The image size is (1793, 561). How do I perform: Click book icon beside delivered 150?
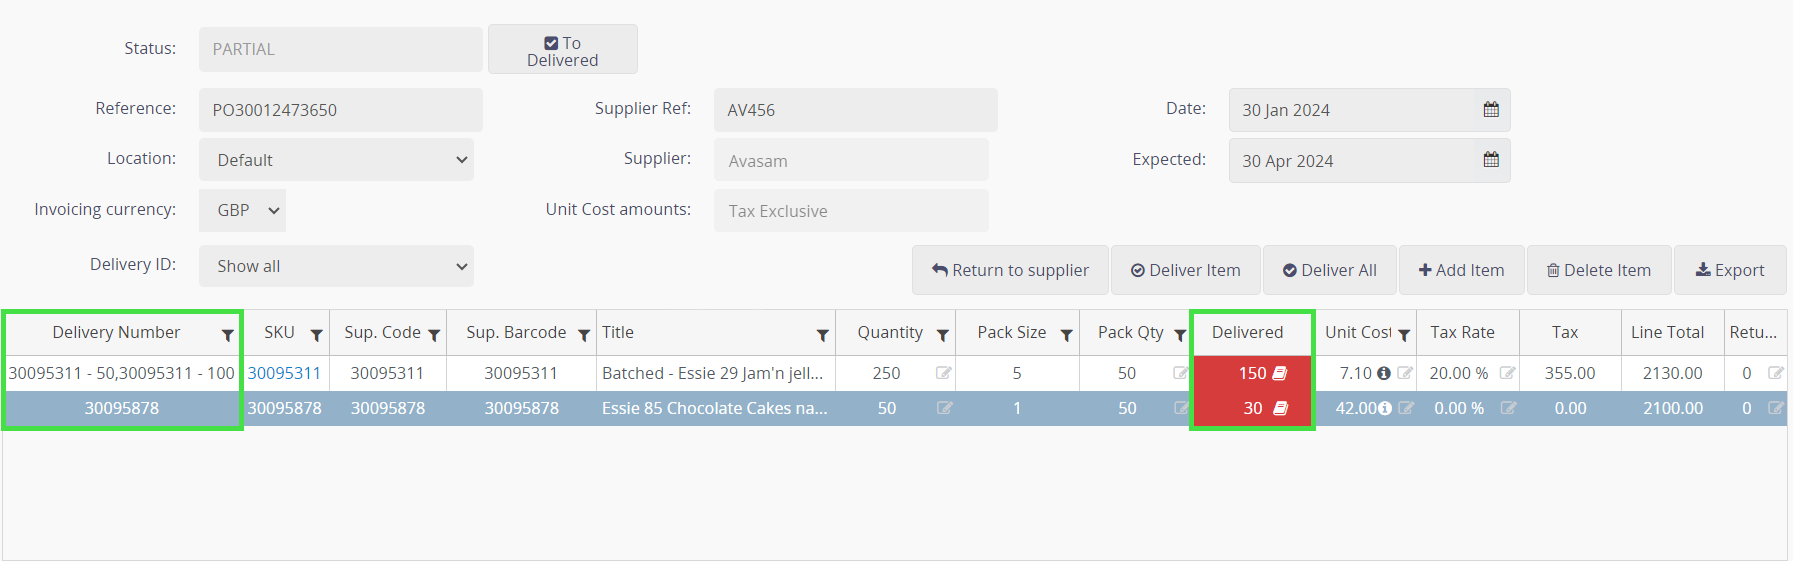coord(1279,373)
